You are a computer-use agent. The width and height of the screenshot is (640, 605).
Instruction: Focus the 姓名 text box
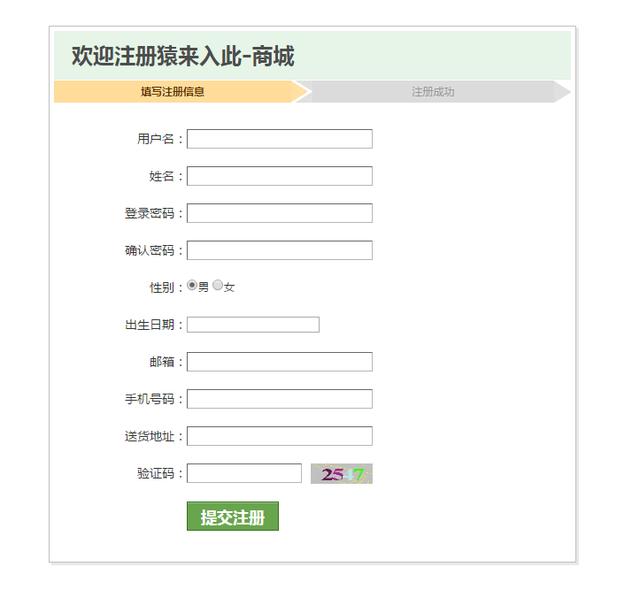[x=280, y=176]
